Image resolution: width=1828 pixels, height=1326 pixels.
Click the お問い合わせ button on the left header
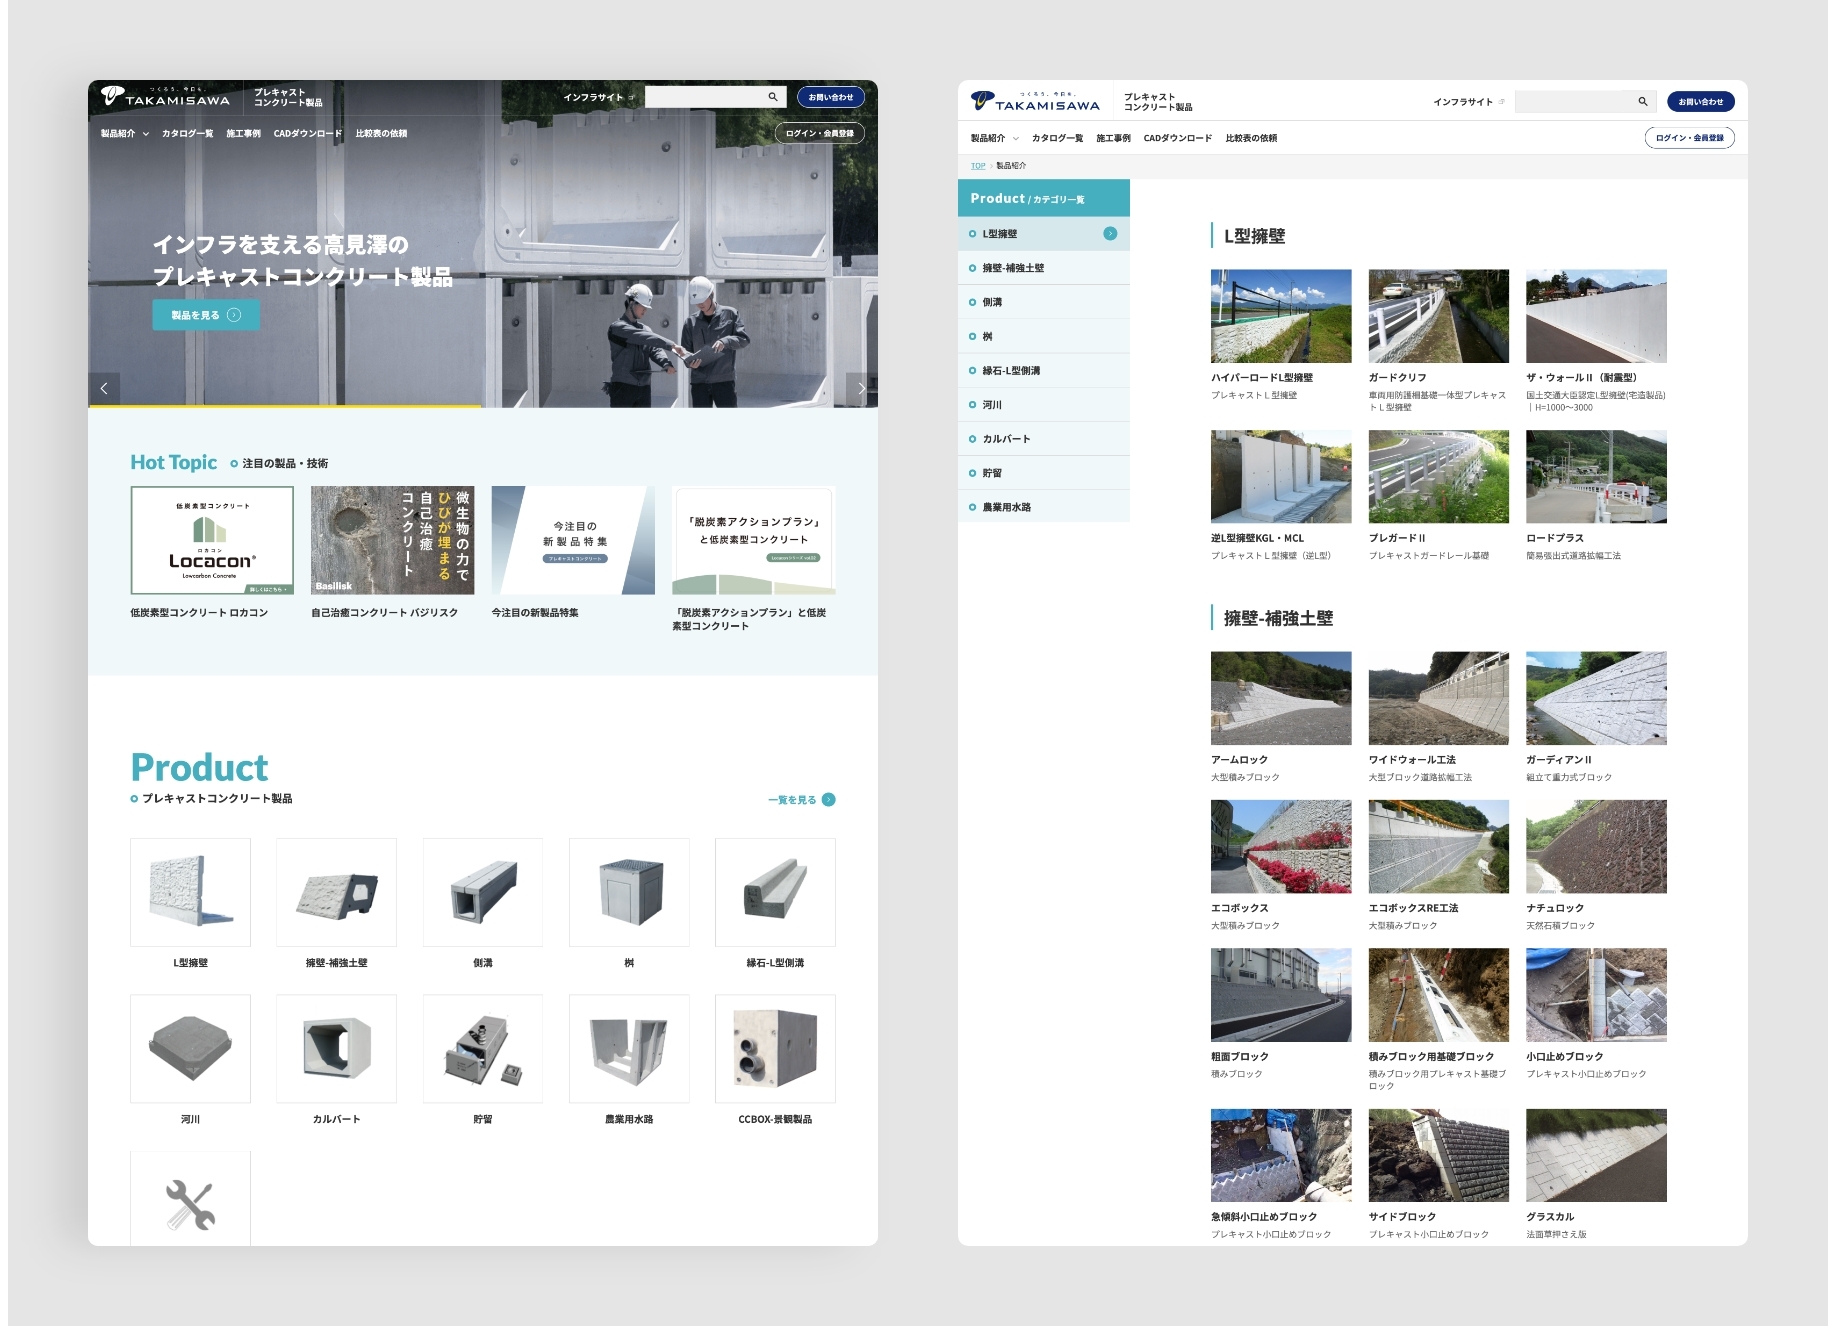click(x=830, y=97)
